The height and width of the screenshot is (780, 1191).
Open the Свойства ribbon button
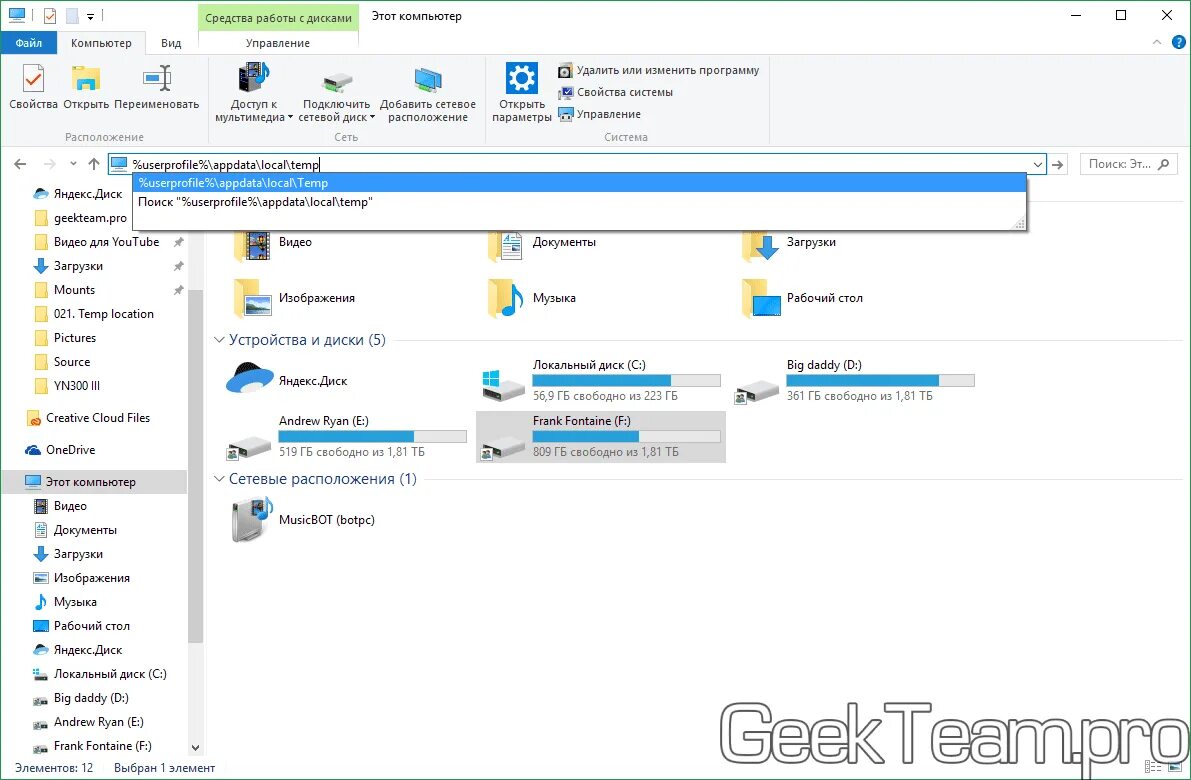(33, 87)
